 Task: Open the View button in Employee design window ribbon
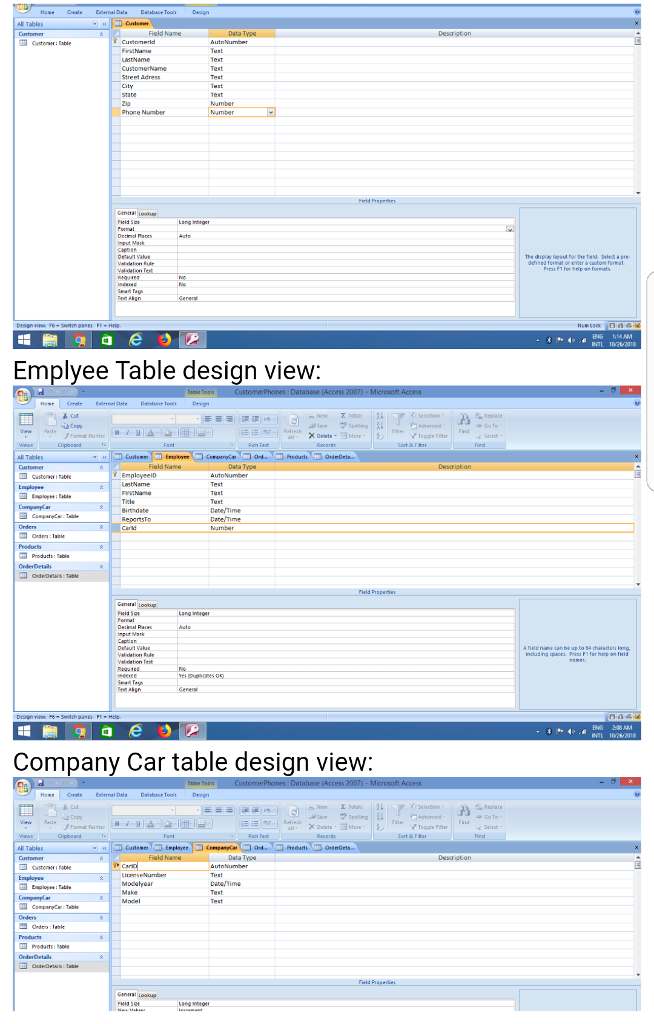[x=25, y=423]
